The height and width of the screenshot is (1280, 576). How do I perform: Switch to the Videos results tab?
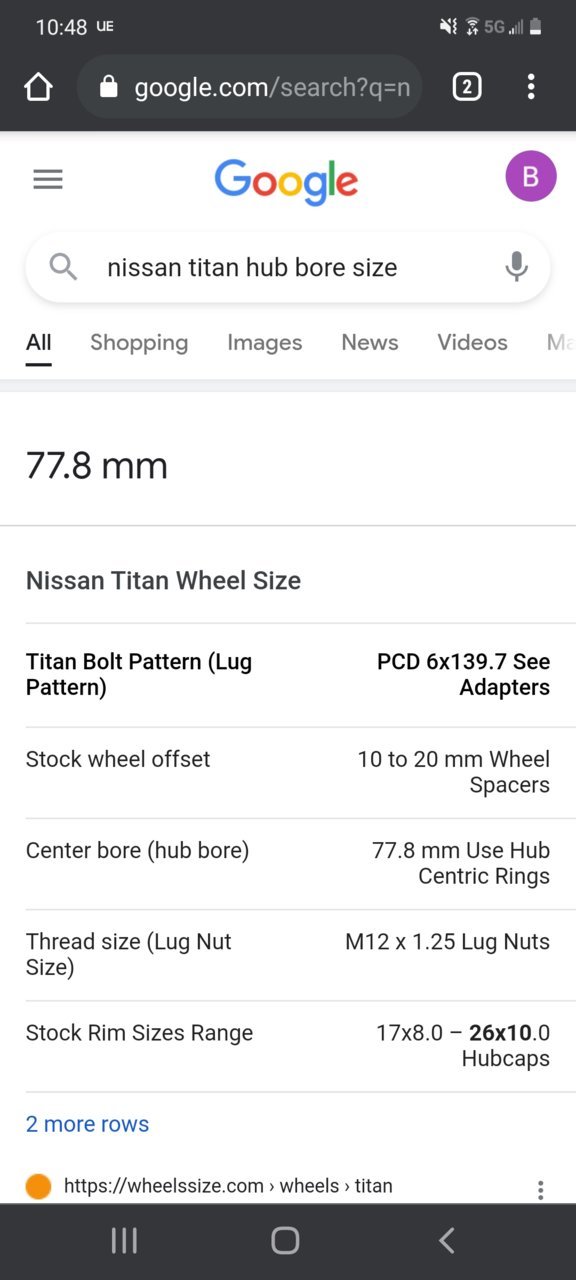point(472,342)
